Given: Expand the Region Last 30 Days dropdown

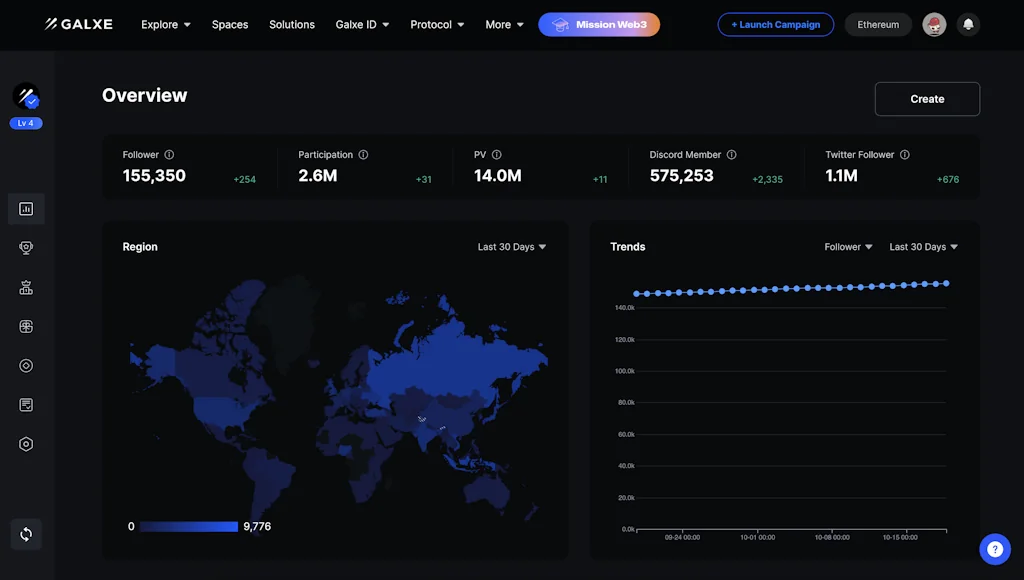Looking at the screenshot, I should [x=511, y=247].
